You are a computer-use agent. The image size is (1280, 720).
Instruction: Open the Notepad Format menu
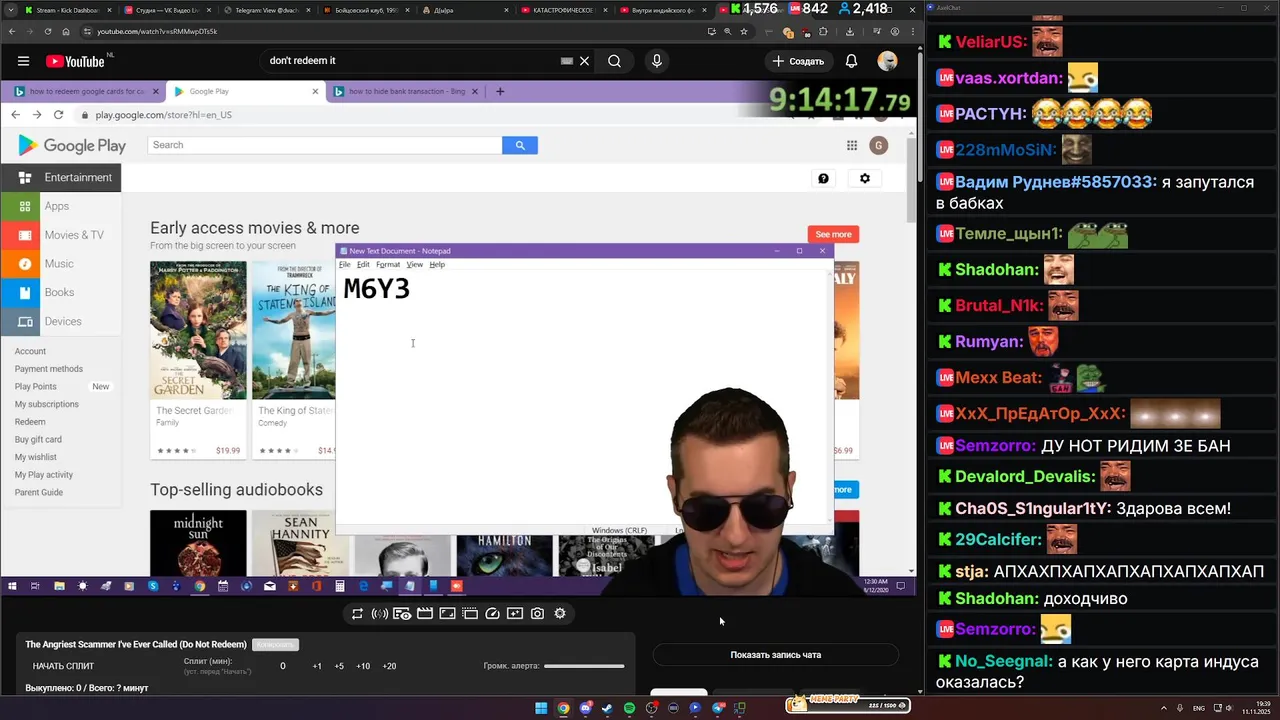(x=388, y=265)
